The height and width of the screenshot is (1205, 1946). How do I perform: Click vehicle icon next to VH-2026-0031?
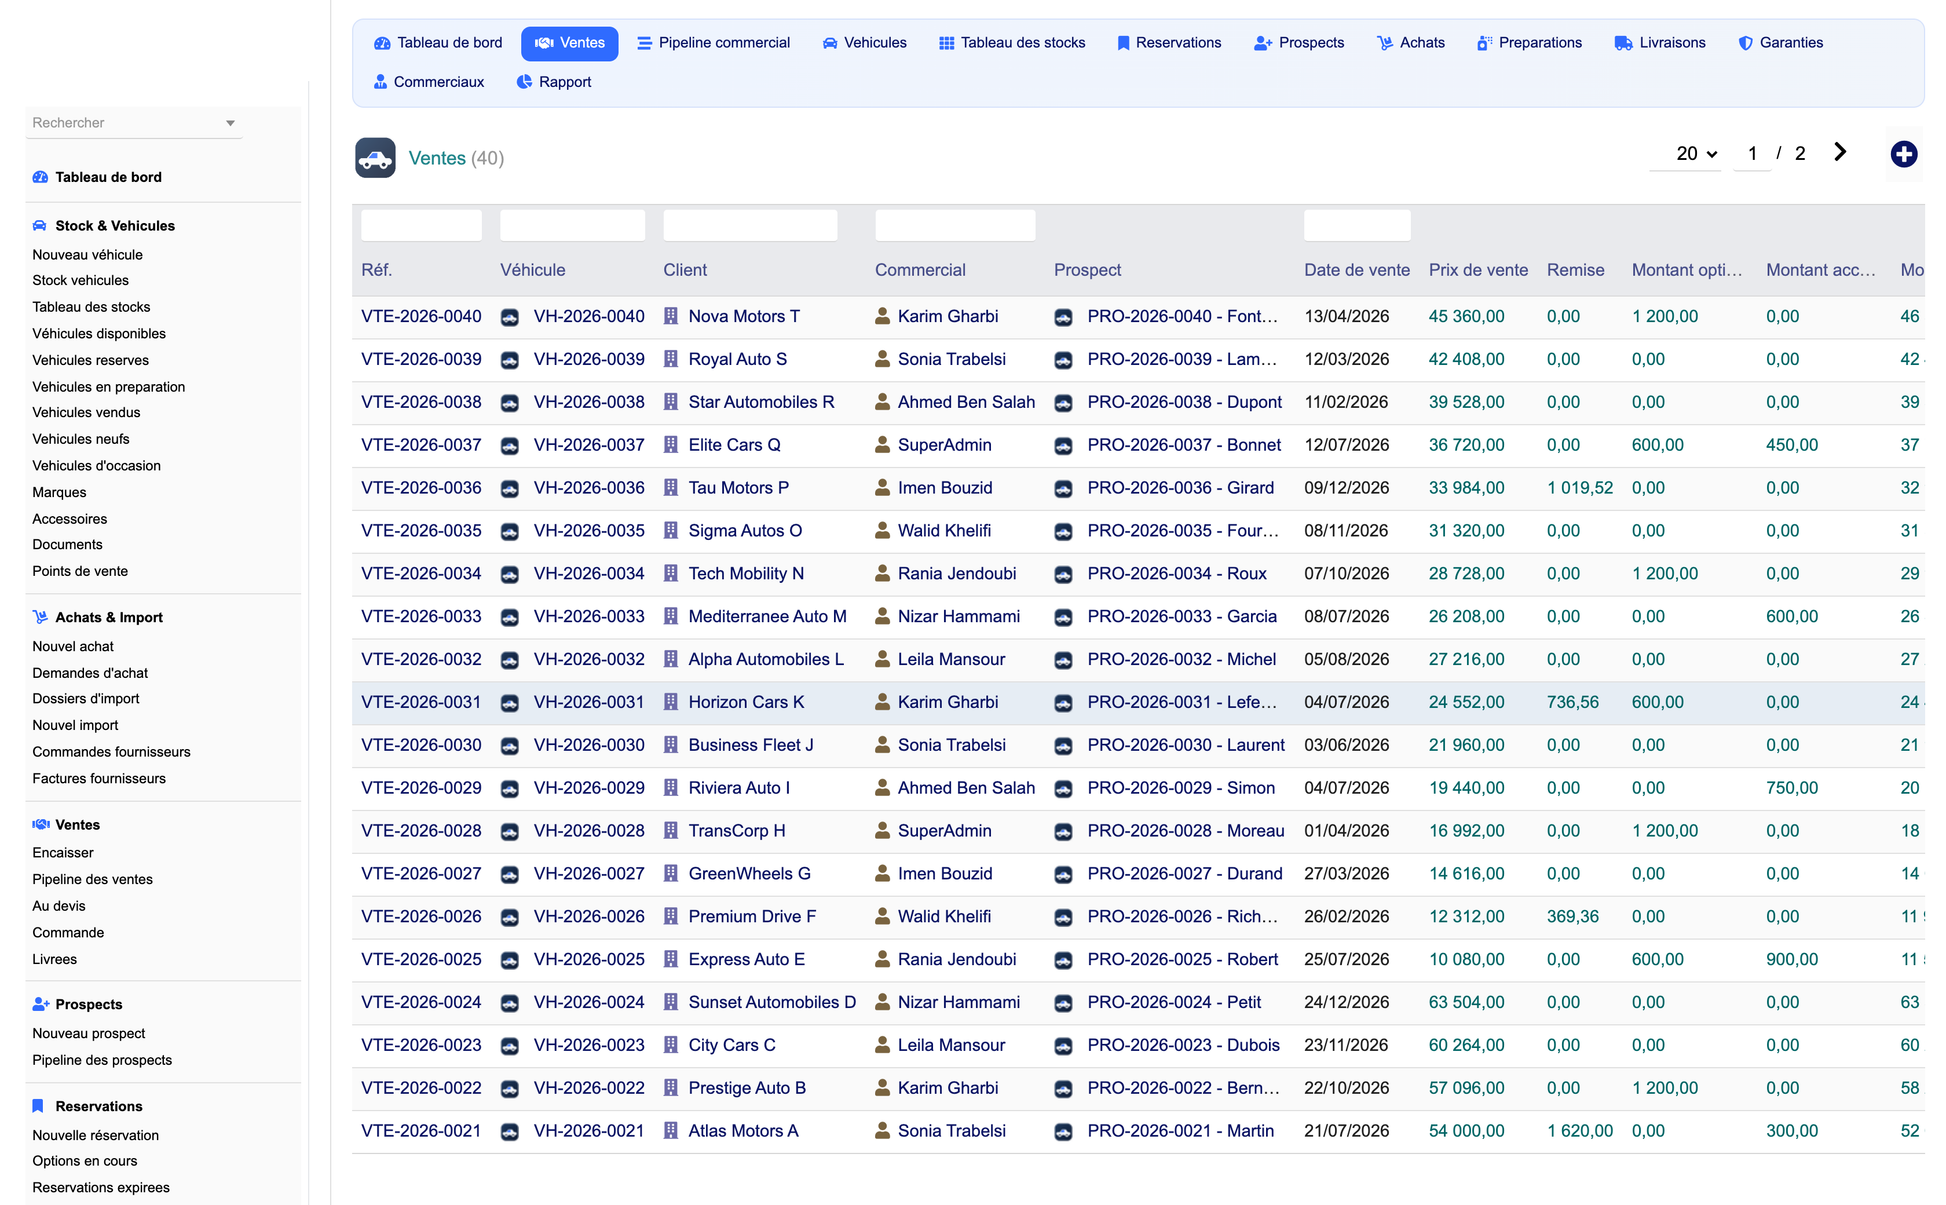pos(510,703)
